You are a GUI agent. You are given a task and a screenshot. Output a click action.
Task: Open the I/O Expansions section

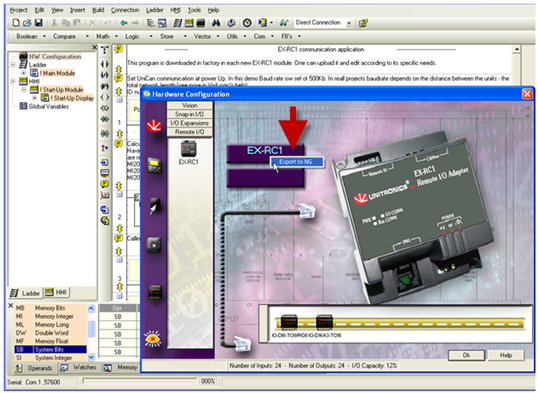click(x=189, y=123)
